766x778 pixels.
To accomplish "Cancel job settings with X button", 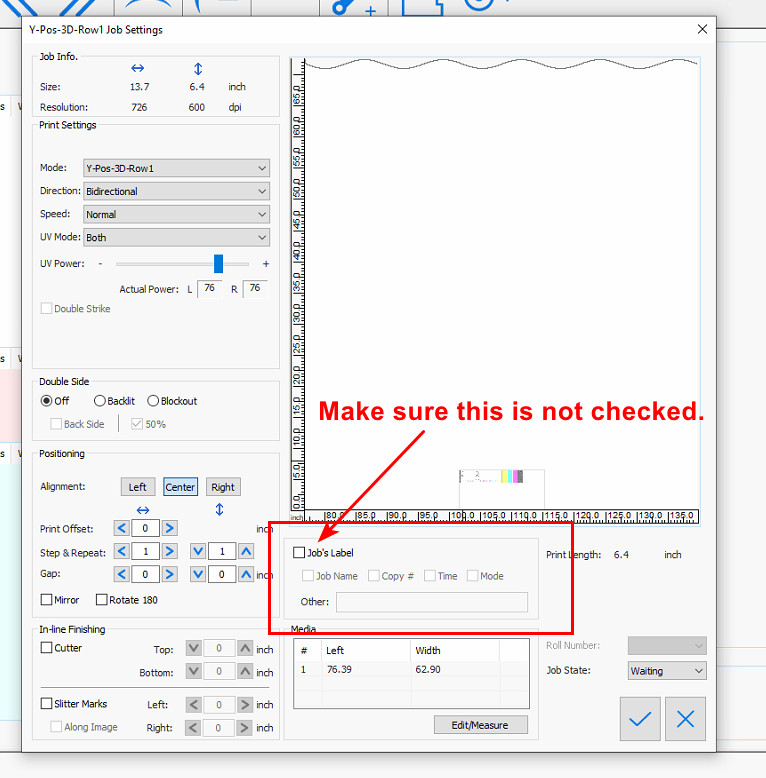I will point(685,718).
